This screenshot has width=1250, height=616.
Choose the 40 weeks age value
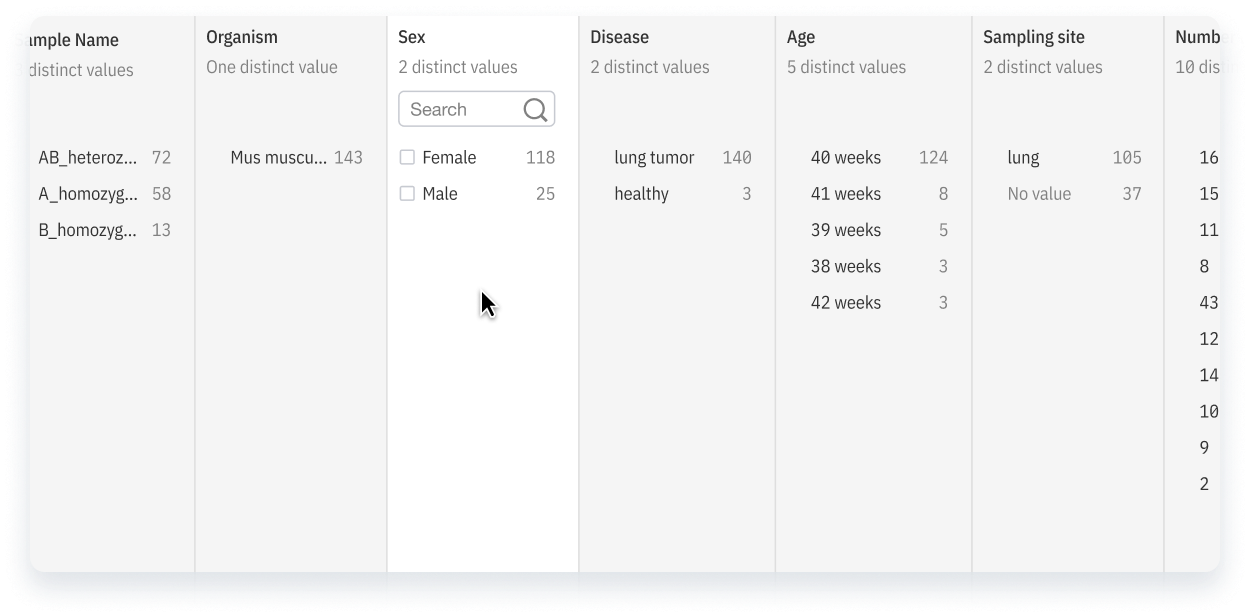[x=846, y=158]
